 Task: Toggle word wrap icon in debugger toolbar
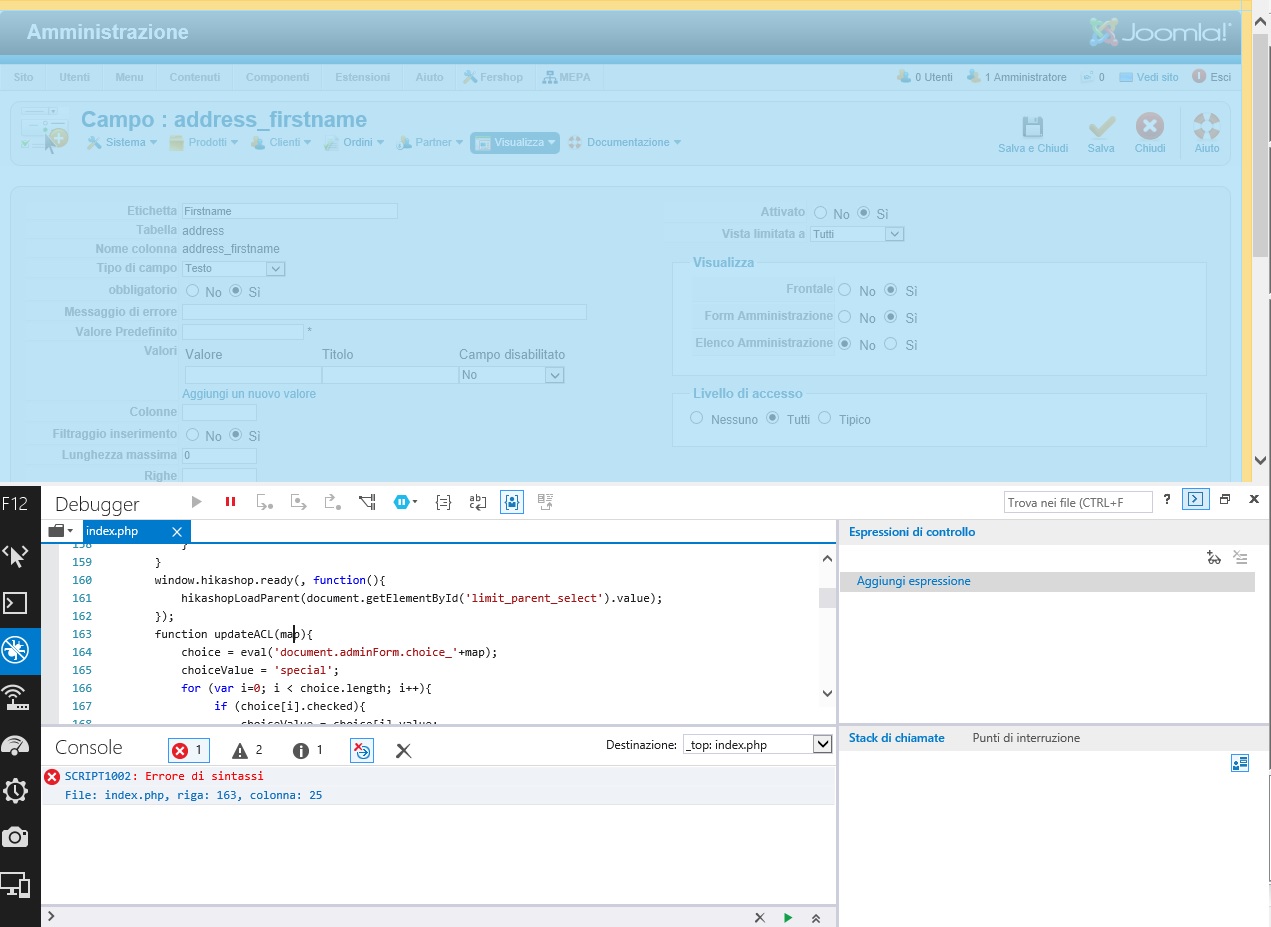pyautogui.click(x=478, y=502)
